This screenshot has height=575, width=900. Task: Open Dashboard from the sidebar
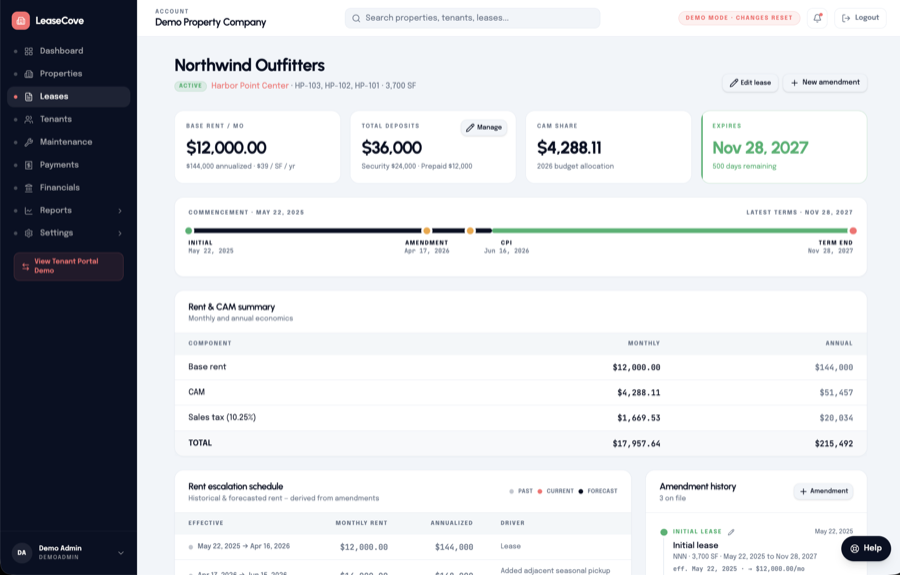(68, 51)
